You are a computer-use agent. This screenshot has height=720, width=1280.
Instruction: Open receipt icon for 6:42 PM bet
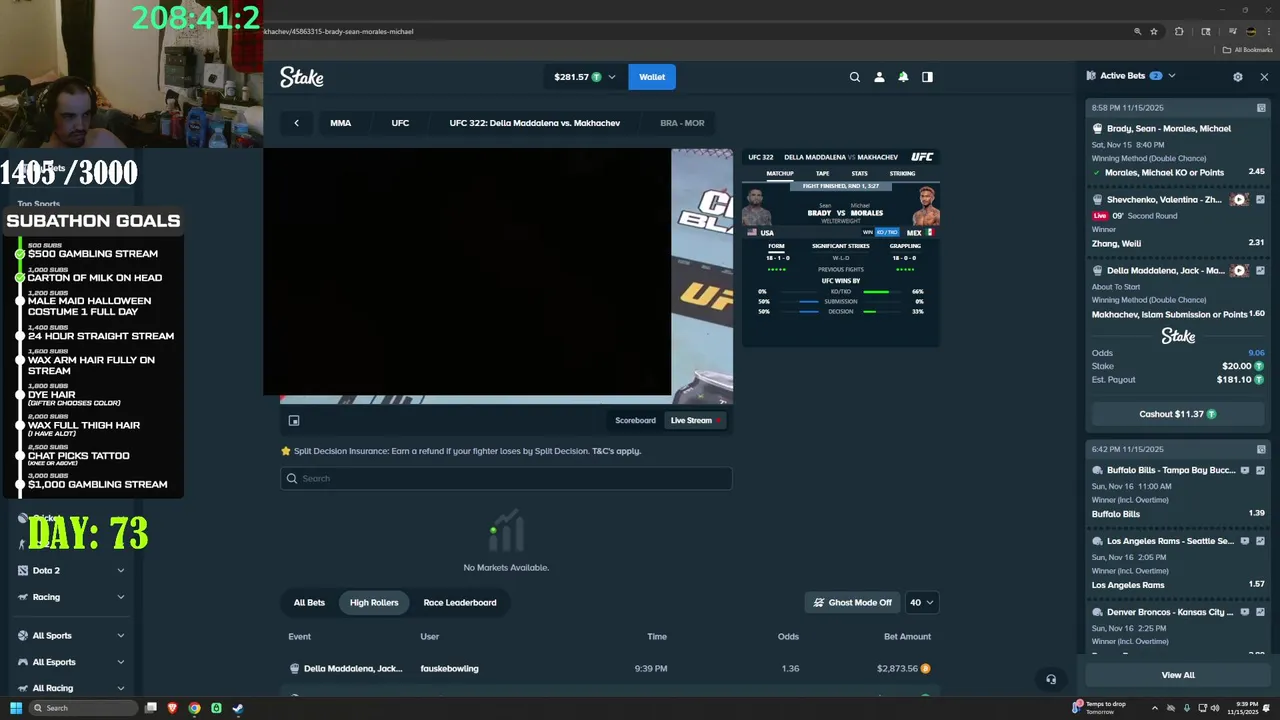1261,450
